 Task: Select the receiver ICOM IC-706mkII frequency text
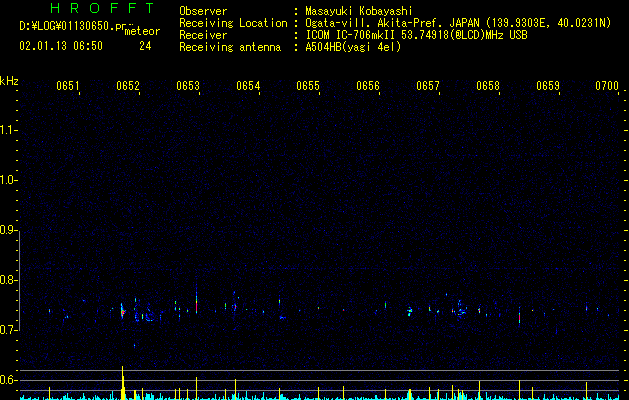(416, 35)
